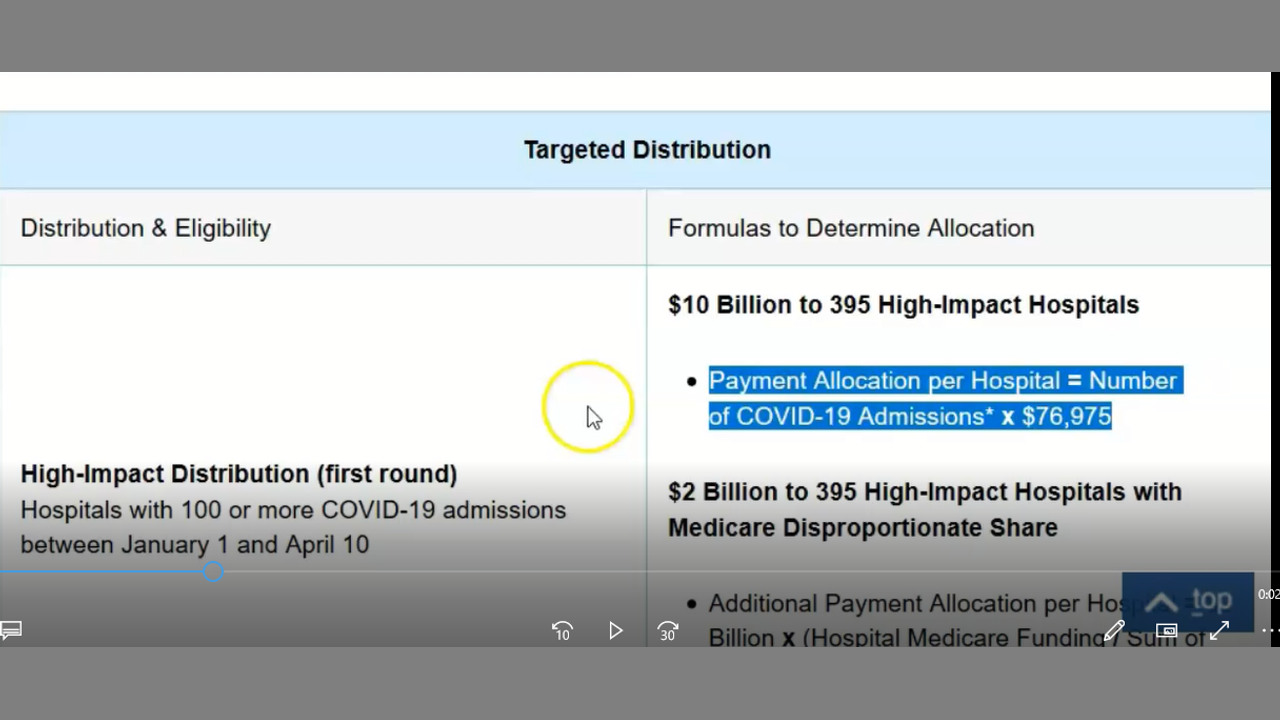Select the "Formulas to Determine Allocation" column header

tap(850, 228)
